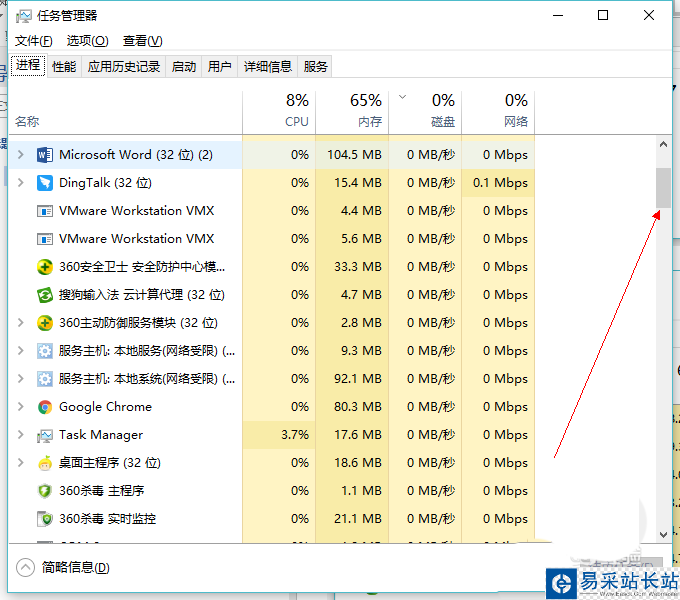This screenshot has height=600, width=680.
Task: Open the 查看(V) menu
Action: [x=142, y=41]
